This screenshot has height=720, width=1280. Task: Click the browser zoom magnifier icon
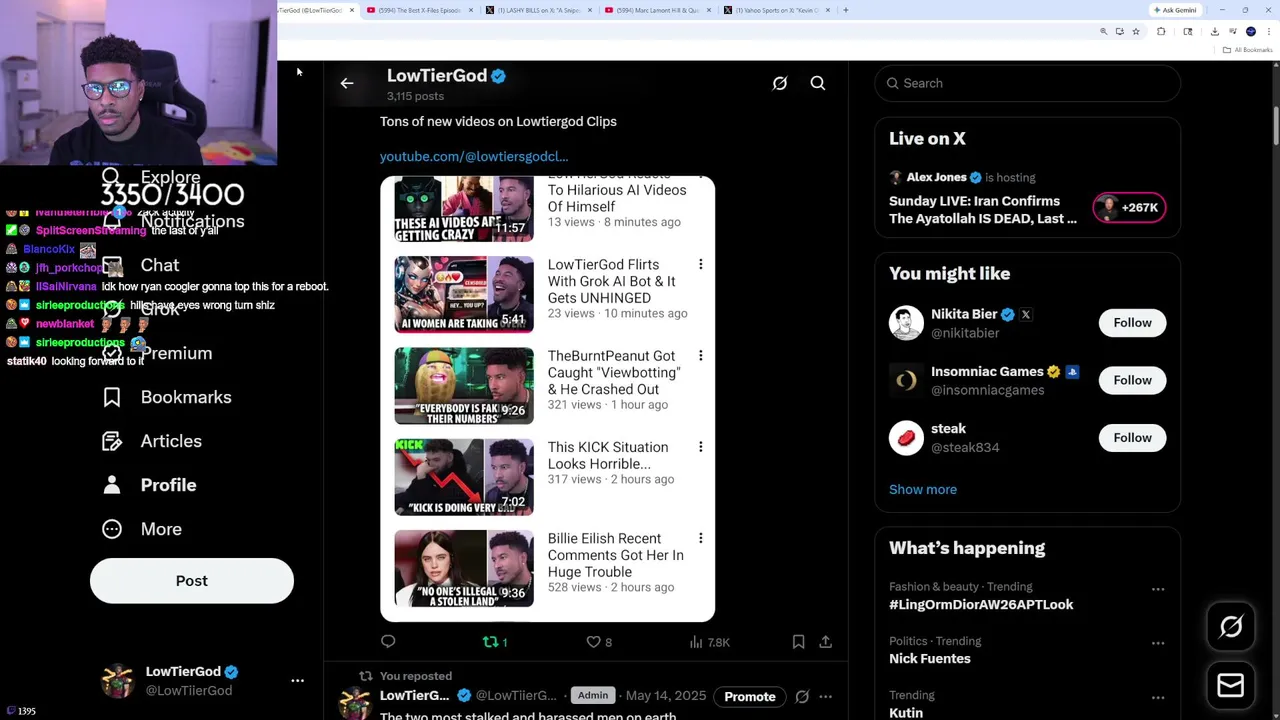[1104, 31]
